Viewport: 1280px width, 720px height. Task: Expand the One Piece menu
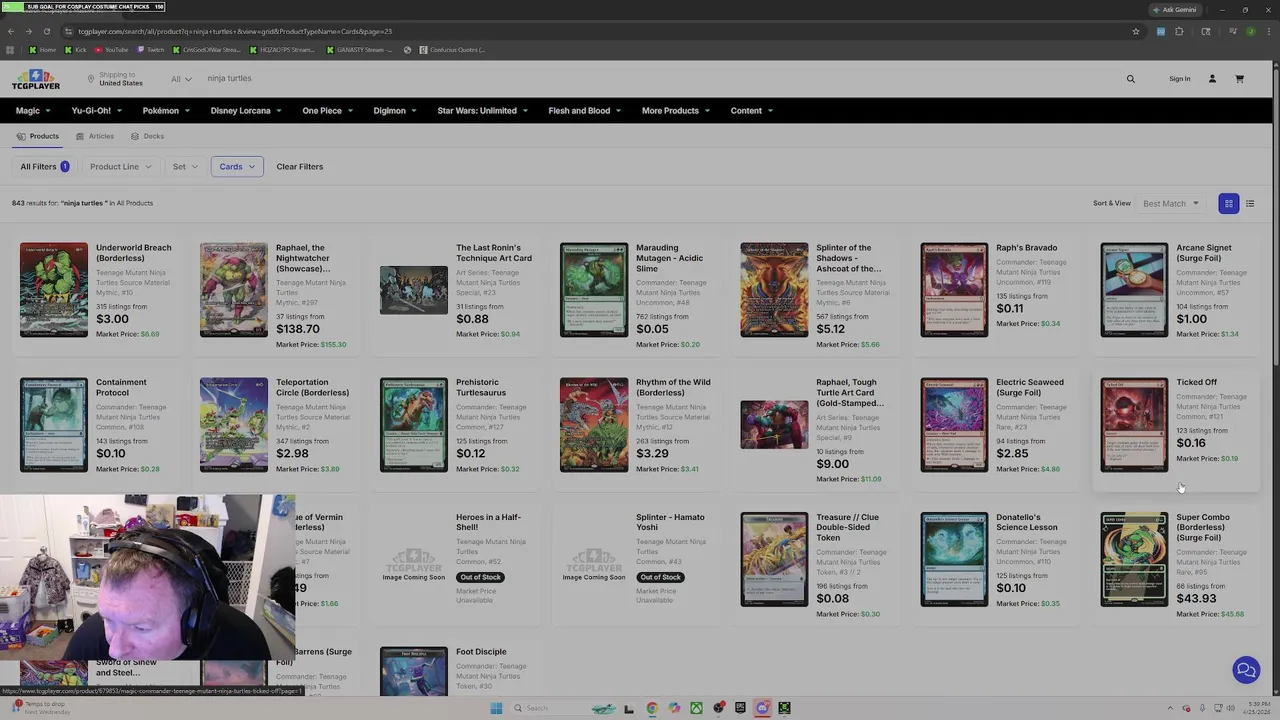point(327,111)
